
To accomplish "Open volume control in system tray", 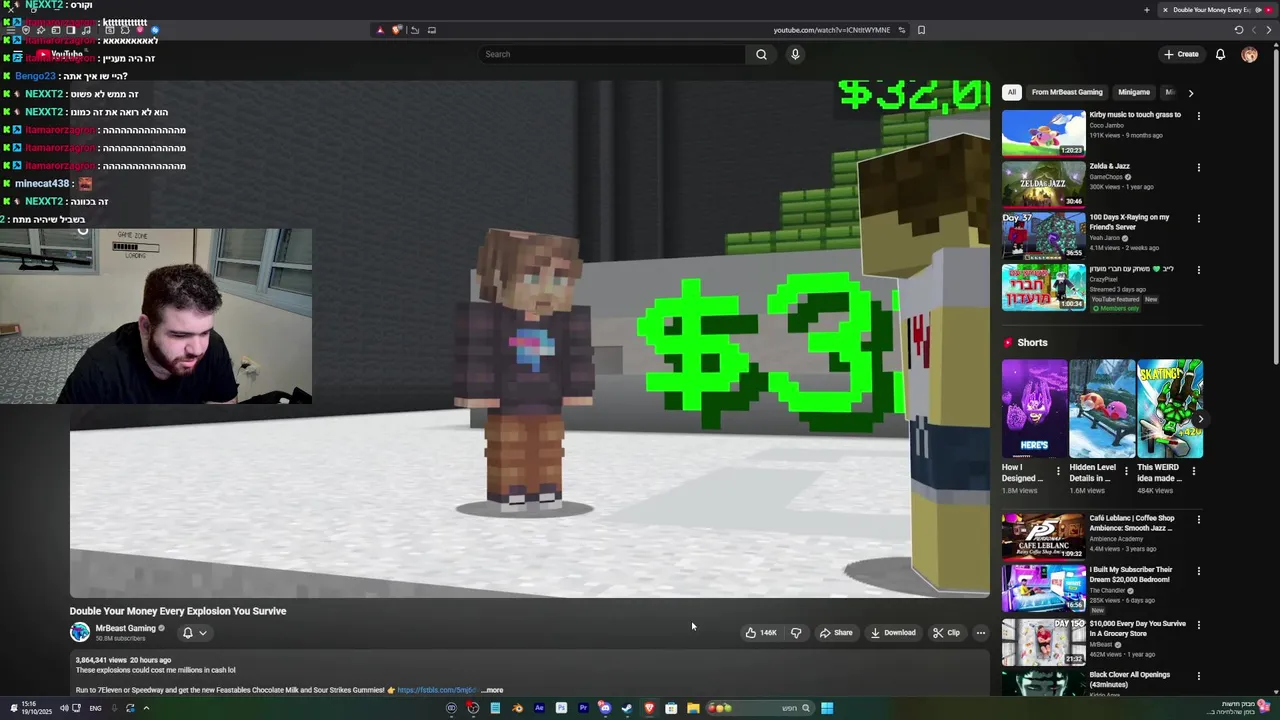I will click(63, 708).
